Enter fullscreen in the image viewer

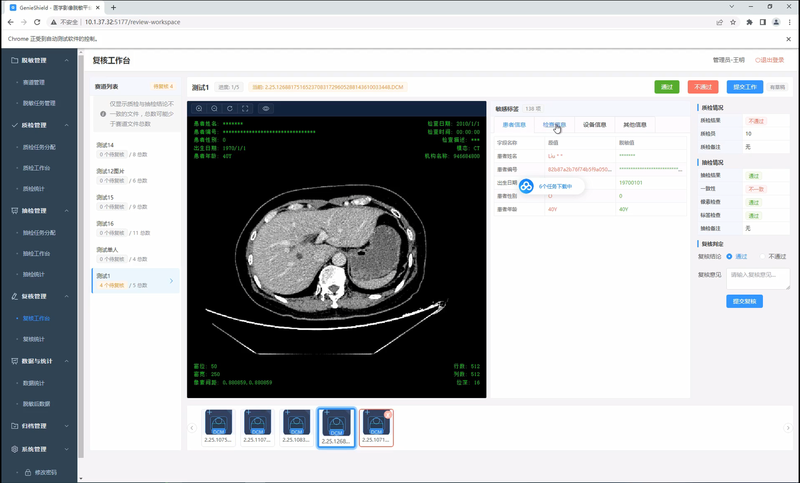click(245, 109)
